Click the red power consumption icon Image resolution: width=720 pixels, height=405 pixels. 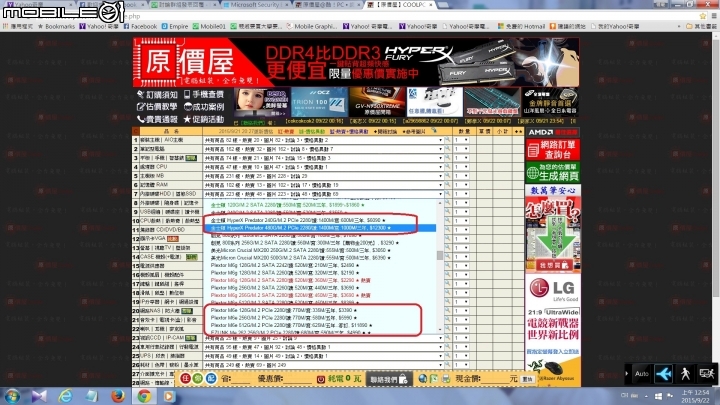pyautogui.click(x=321, y=379)
